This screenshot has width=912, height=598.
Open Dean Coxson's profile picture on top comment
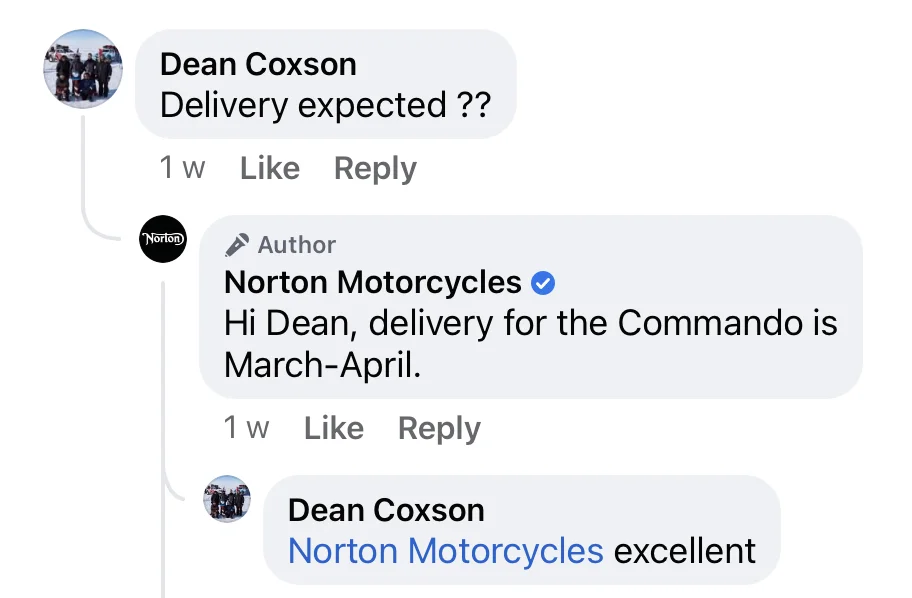[82, 69]
